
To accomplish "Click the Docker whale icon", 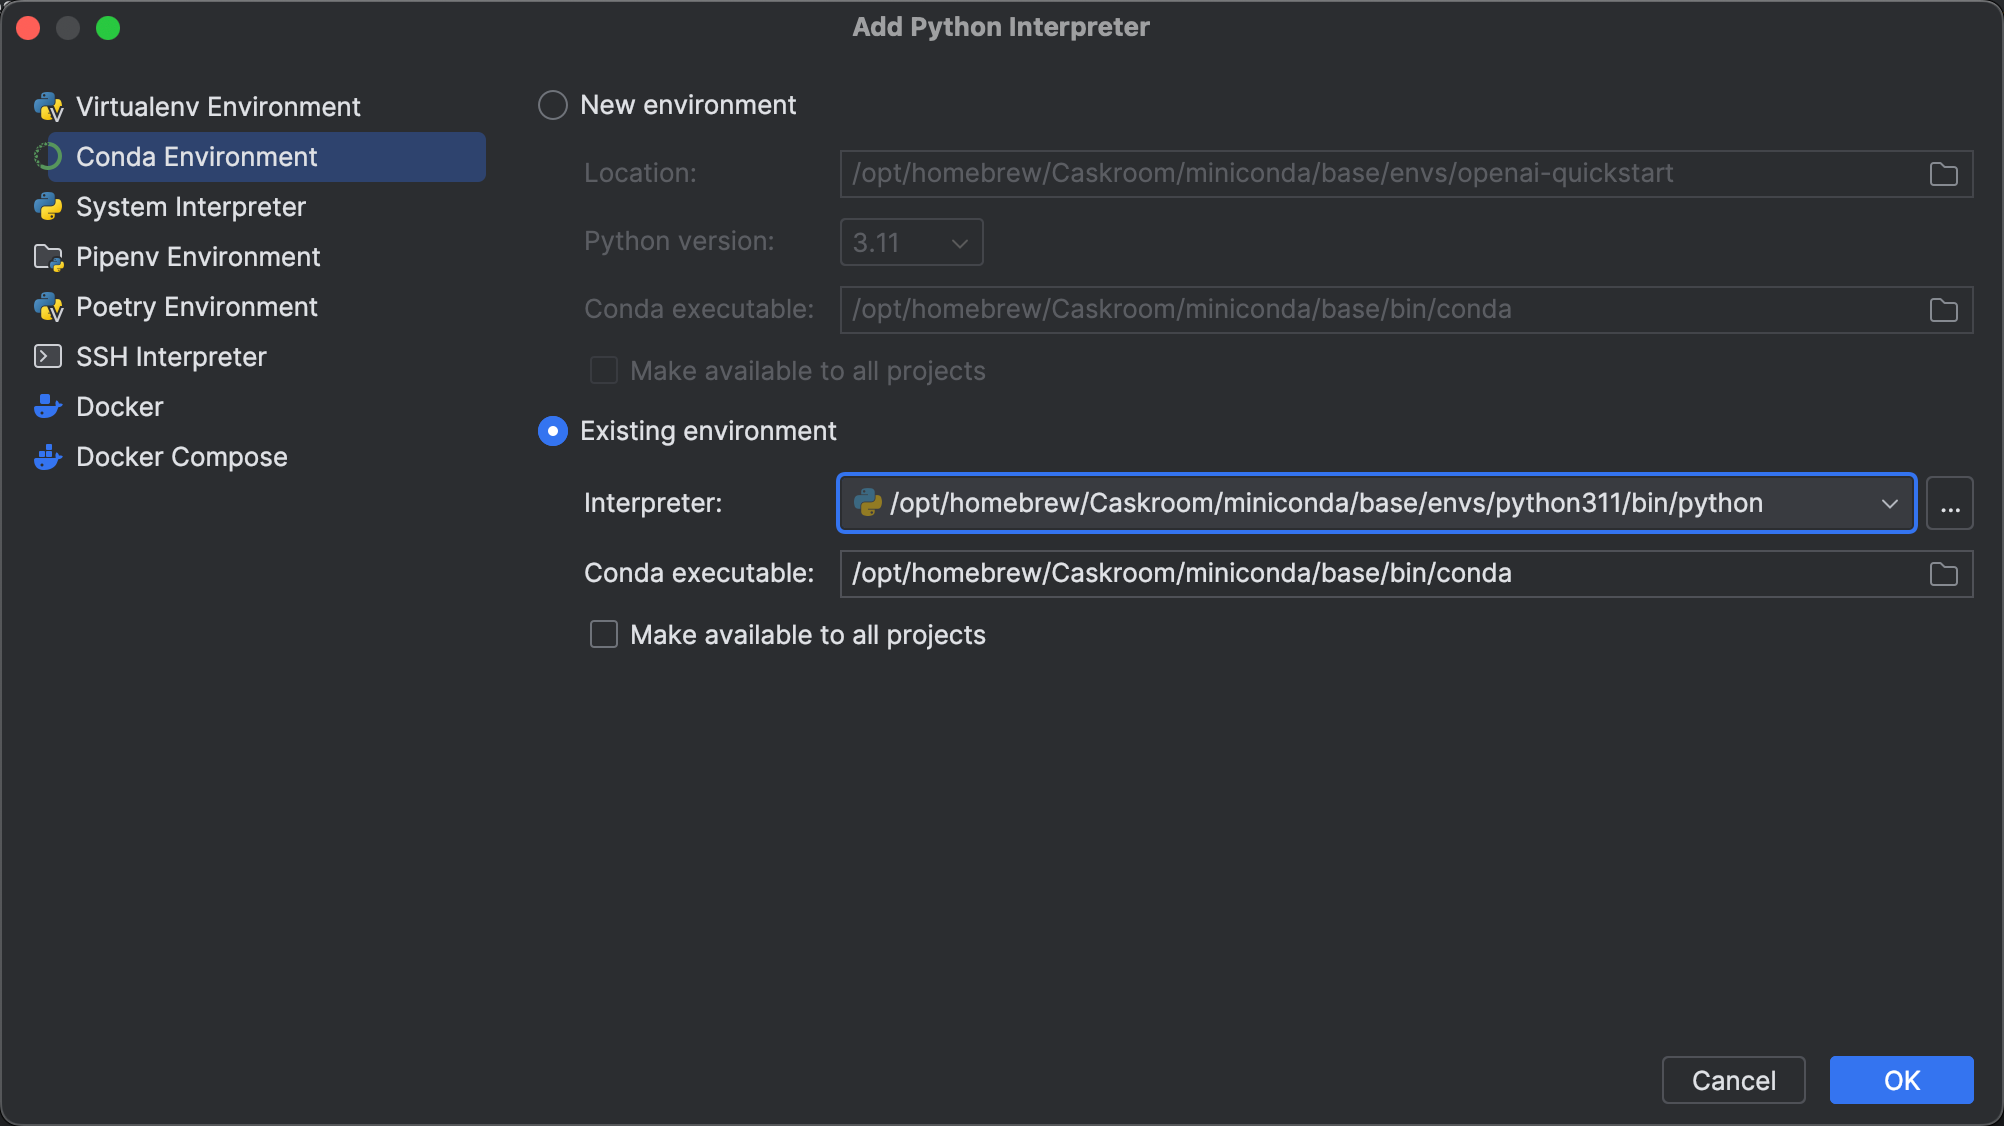I will 48,407.
